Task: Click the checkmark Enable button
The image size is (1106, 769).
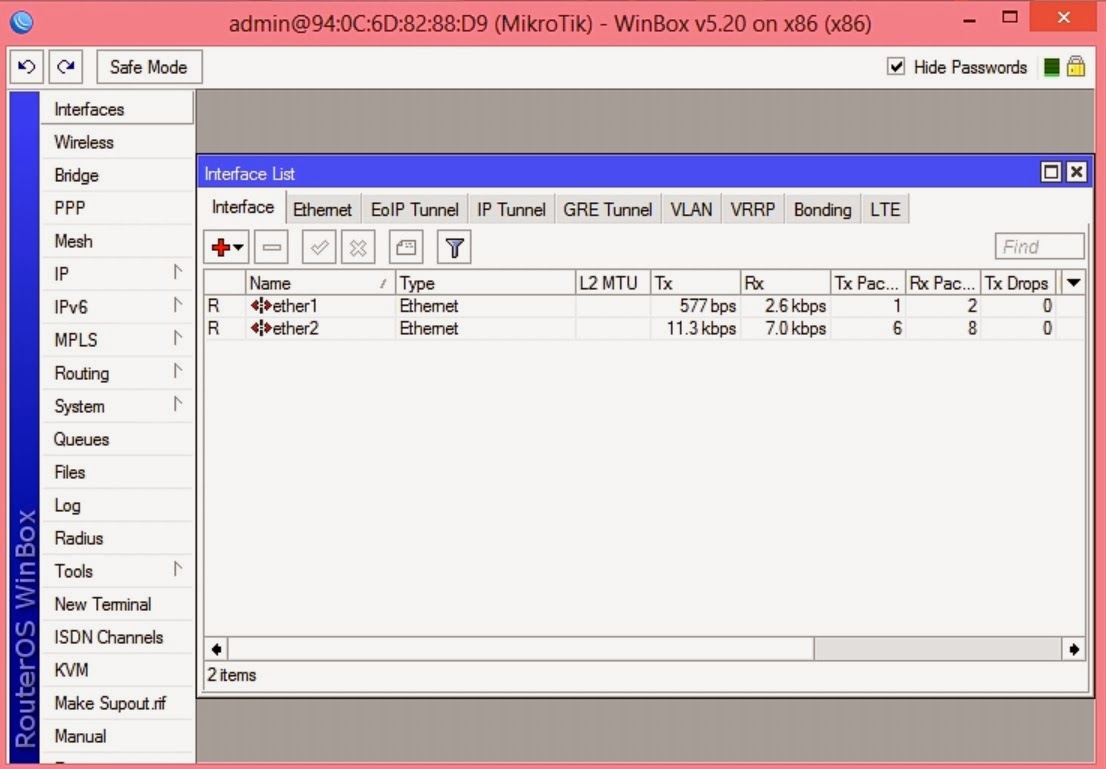Action: coord(319,247)
